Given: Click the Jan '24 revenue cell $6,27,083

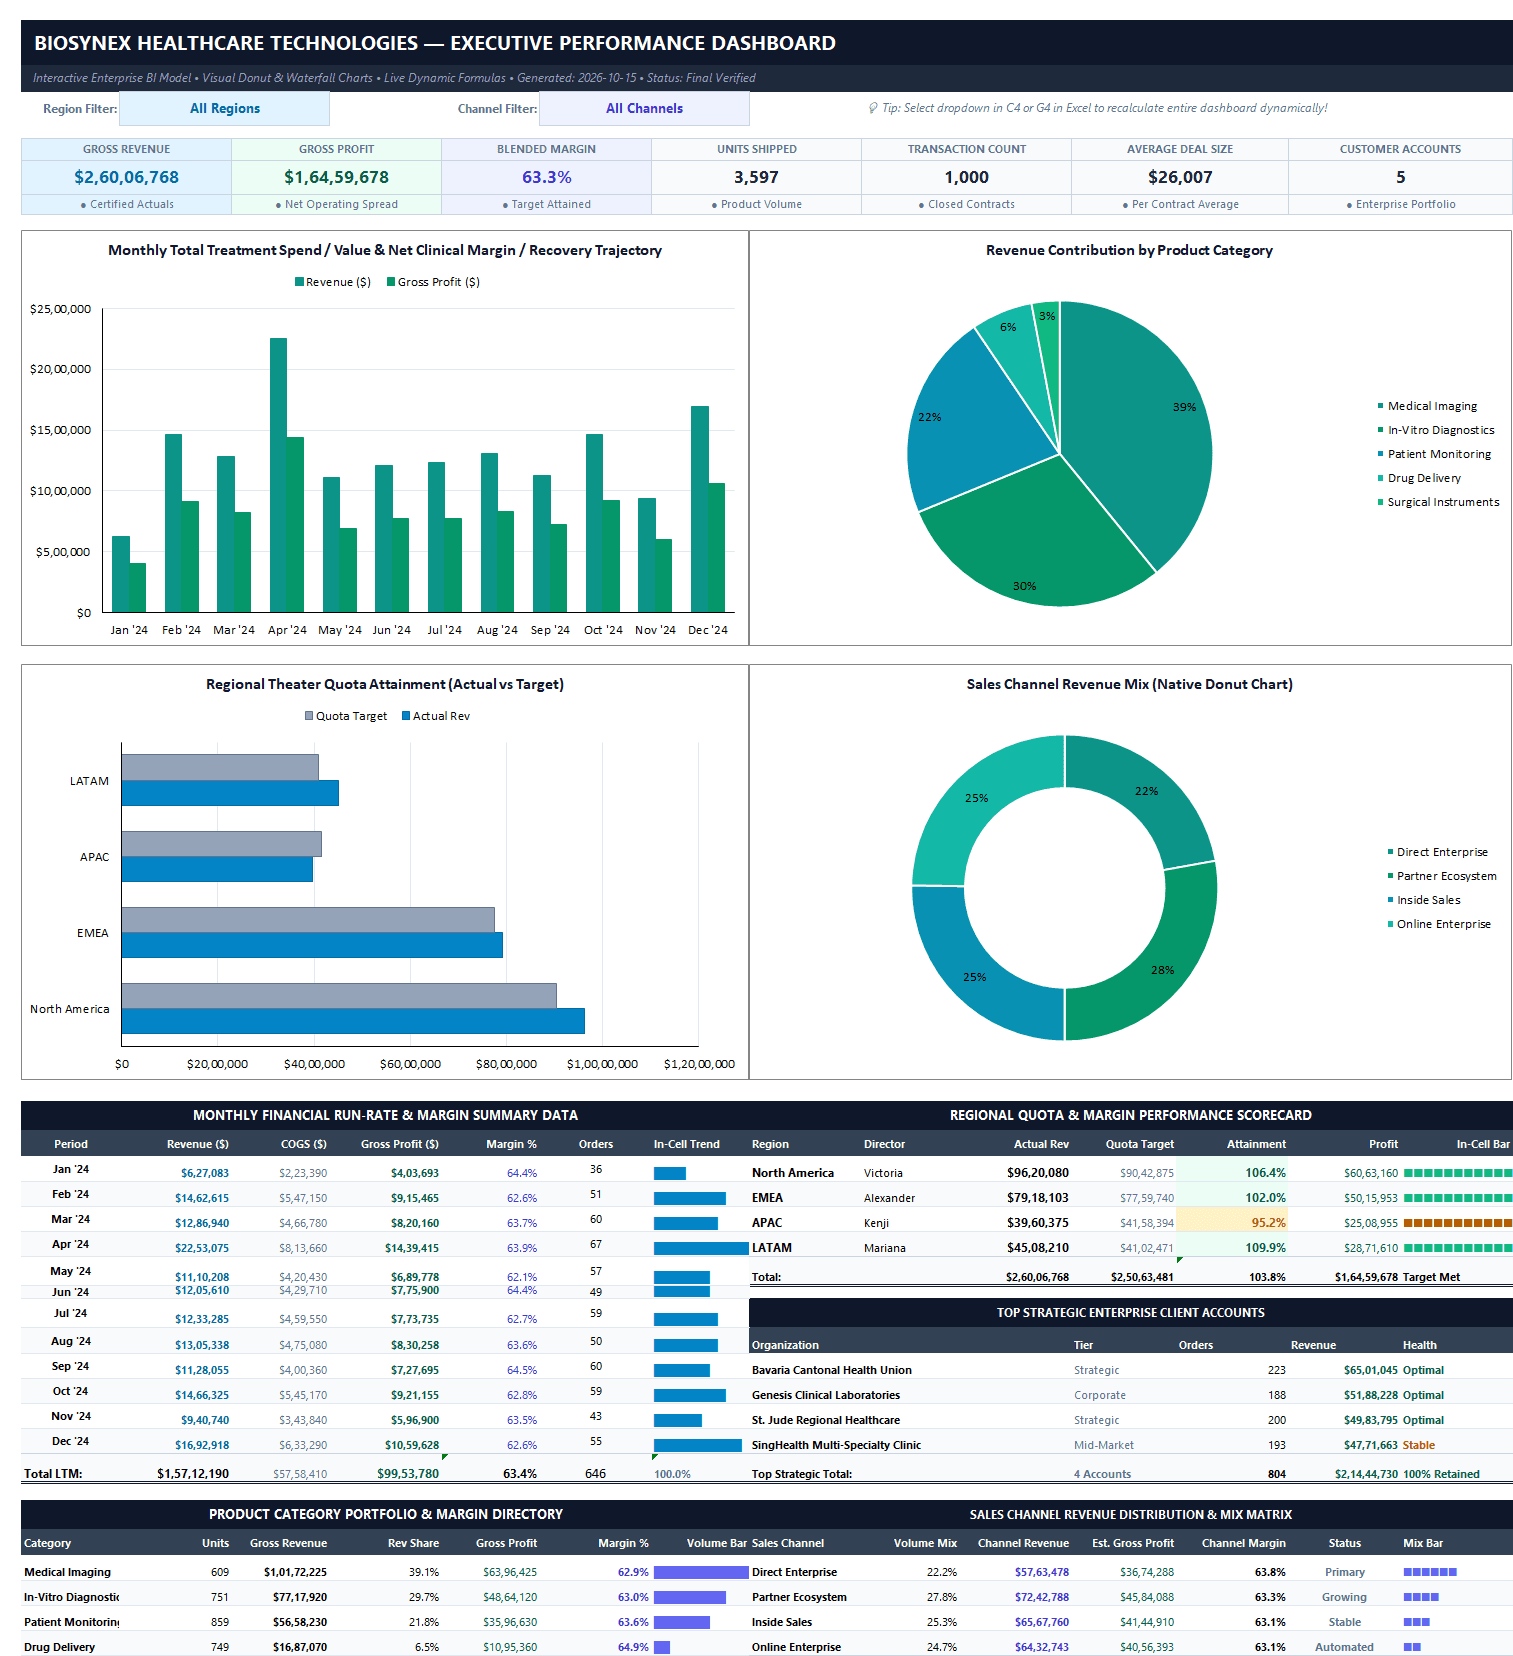Looking at the screenshot, I should click(204, 1173).
